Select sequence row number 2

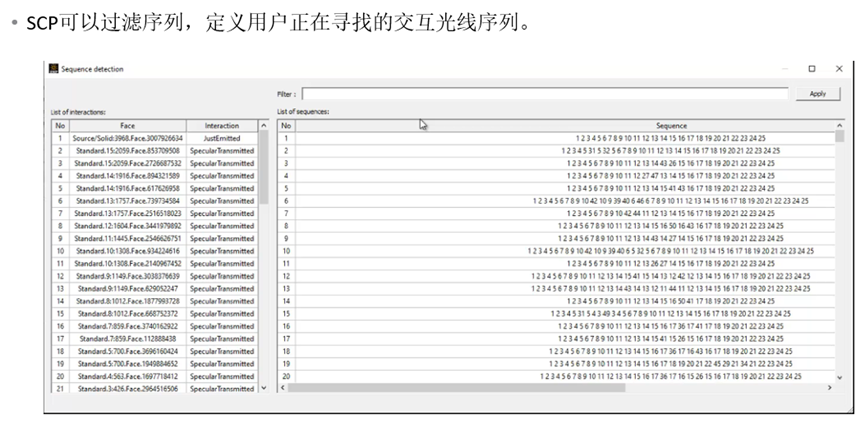pos(556,151)
